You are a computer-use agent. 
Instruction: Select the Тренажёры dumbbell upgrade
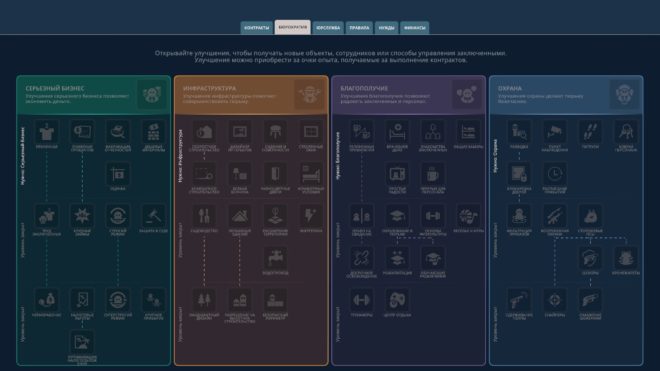[x=361, y=300]
